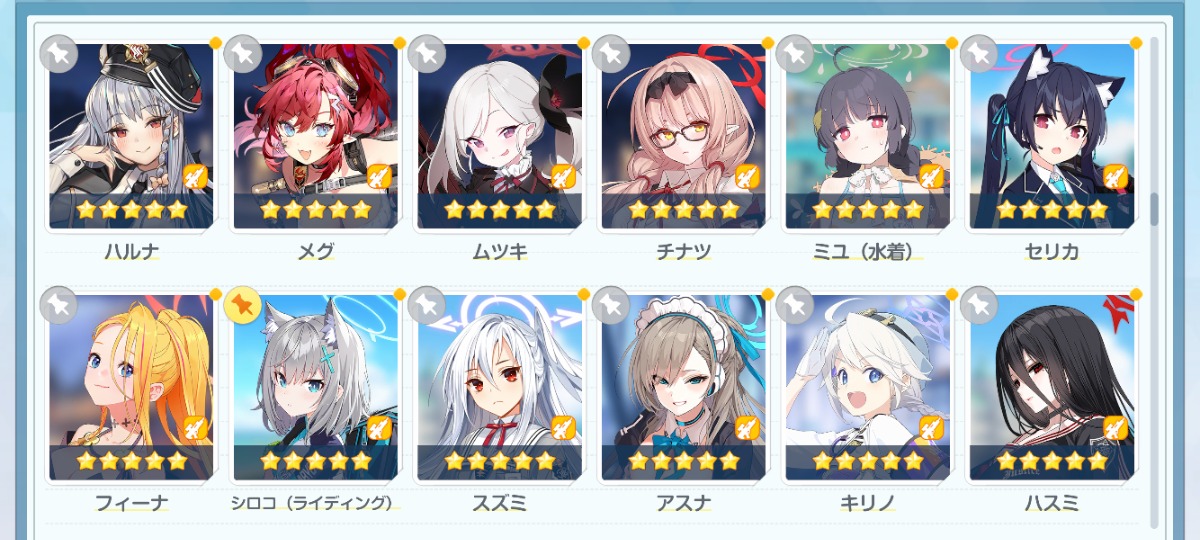Click the weapon badge on スズミ's portrait

563,429
